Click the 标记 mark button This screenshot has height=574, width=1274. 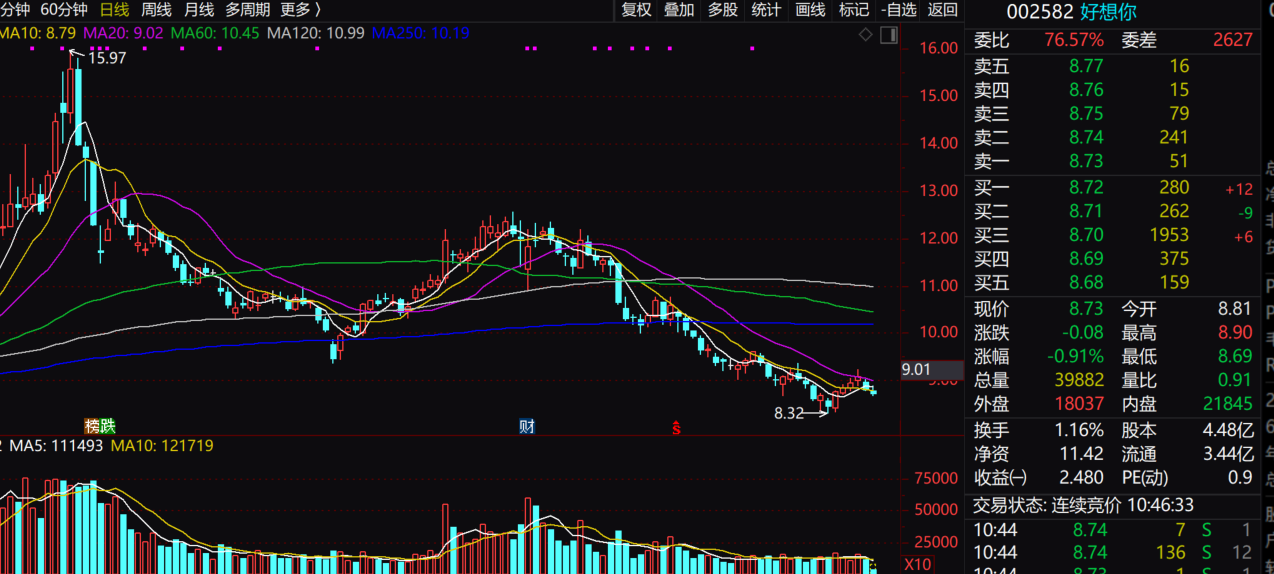click(x=853, y=10)
